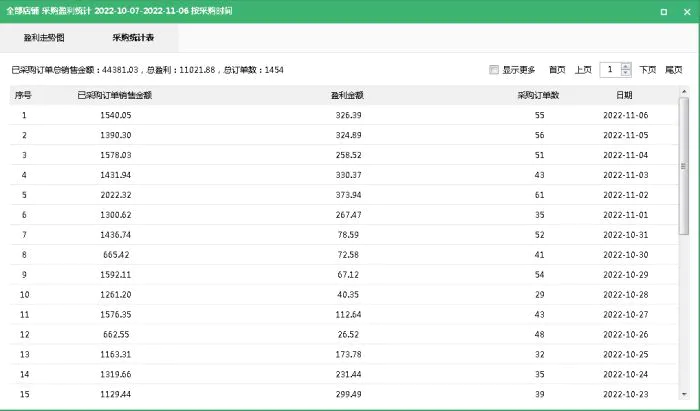
Task: Sort by the 盈利金额 column header
Action: [x=346, y=94]
